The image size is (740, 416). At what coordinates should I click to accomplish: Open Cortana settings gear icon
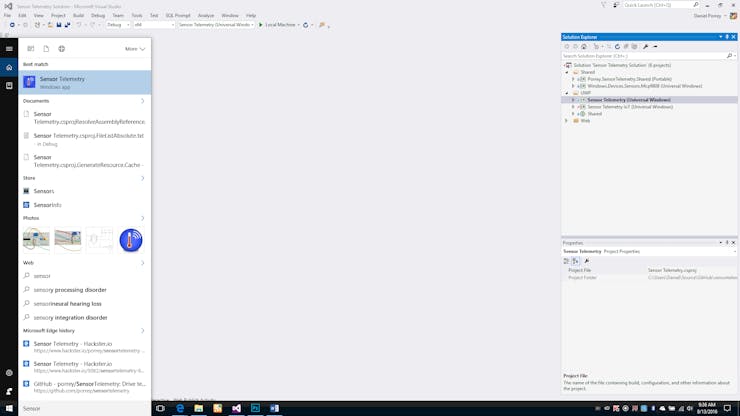9,373
